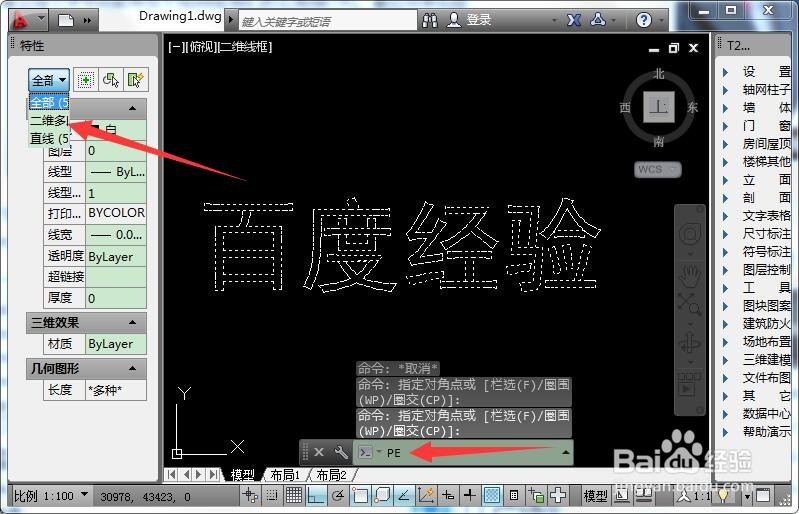Screen dimensions: 799x514
Task: Click the 打印样式 BYCOLOR value
Action: [116, 213]
